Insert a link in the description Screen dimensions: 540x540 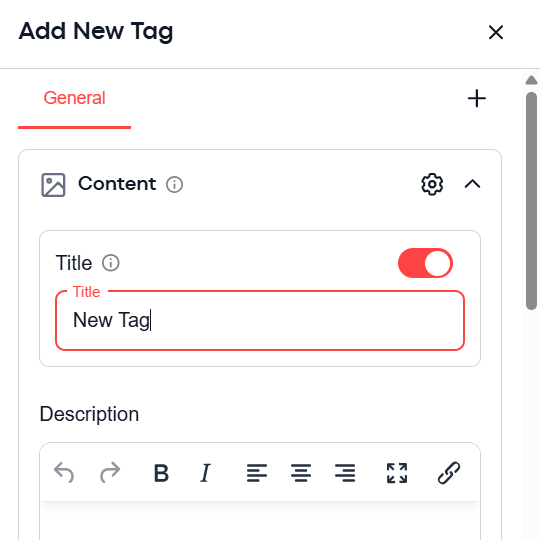coord(449,473)
